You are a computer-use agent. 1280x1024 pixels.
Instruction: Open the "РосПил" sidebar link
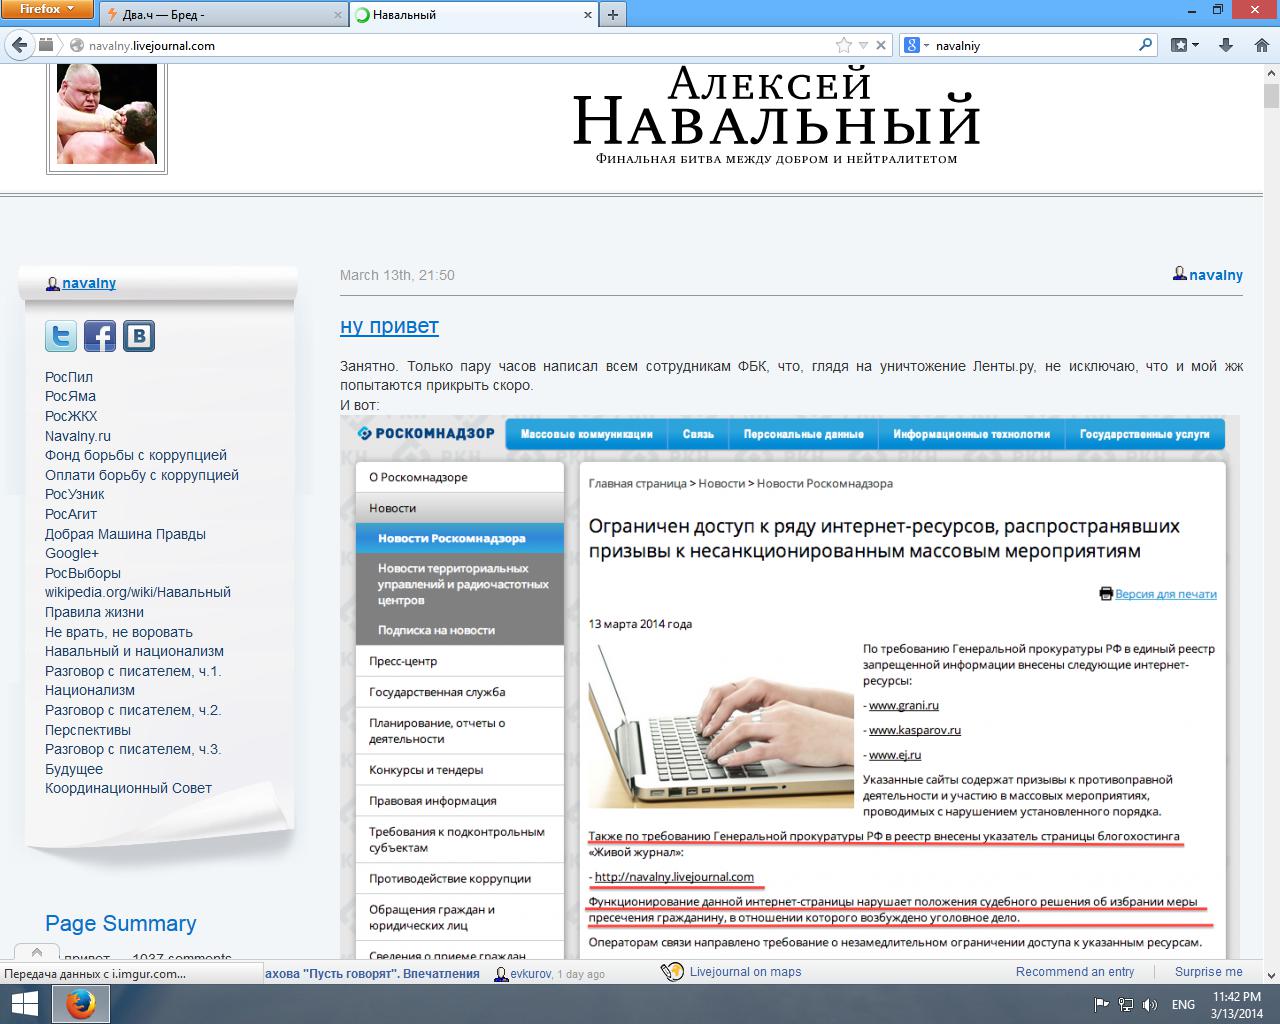pyautogui.click(x=69, y=377)
